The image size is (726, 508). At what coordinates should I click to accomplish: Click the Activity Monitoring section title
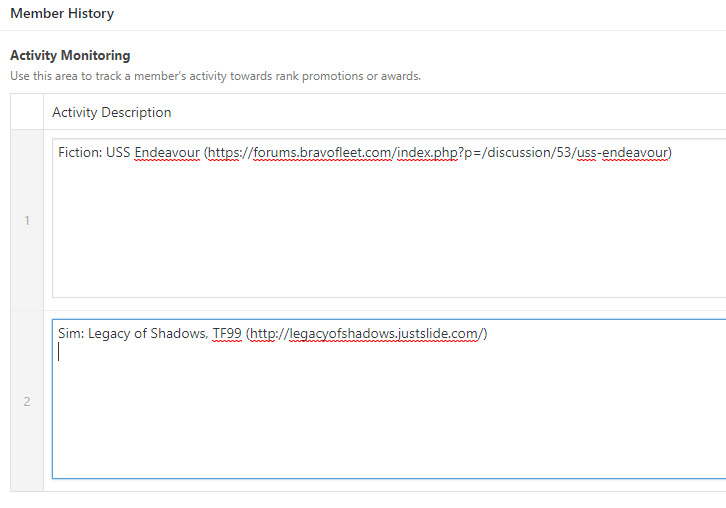70,56
